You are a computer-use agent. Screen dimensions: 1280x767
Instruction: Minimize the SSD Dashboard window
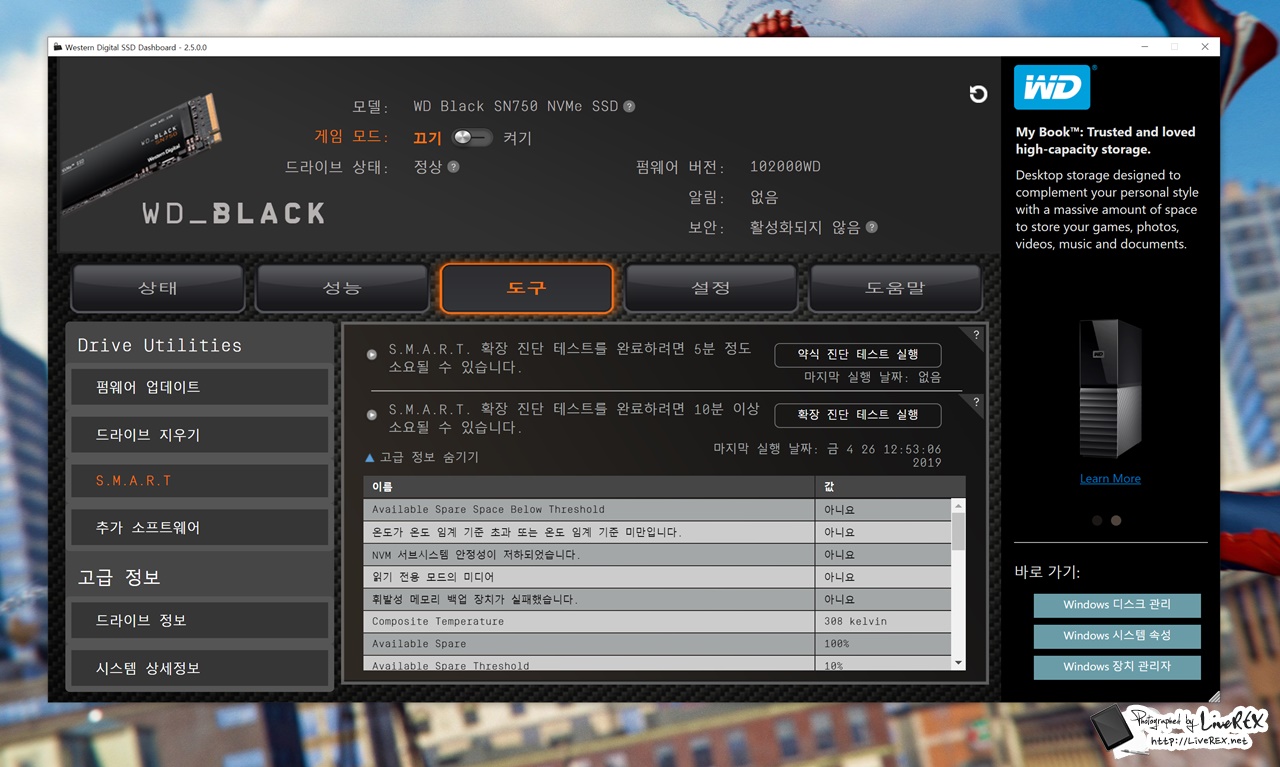tap(1144, 47)
